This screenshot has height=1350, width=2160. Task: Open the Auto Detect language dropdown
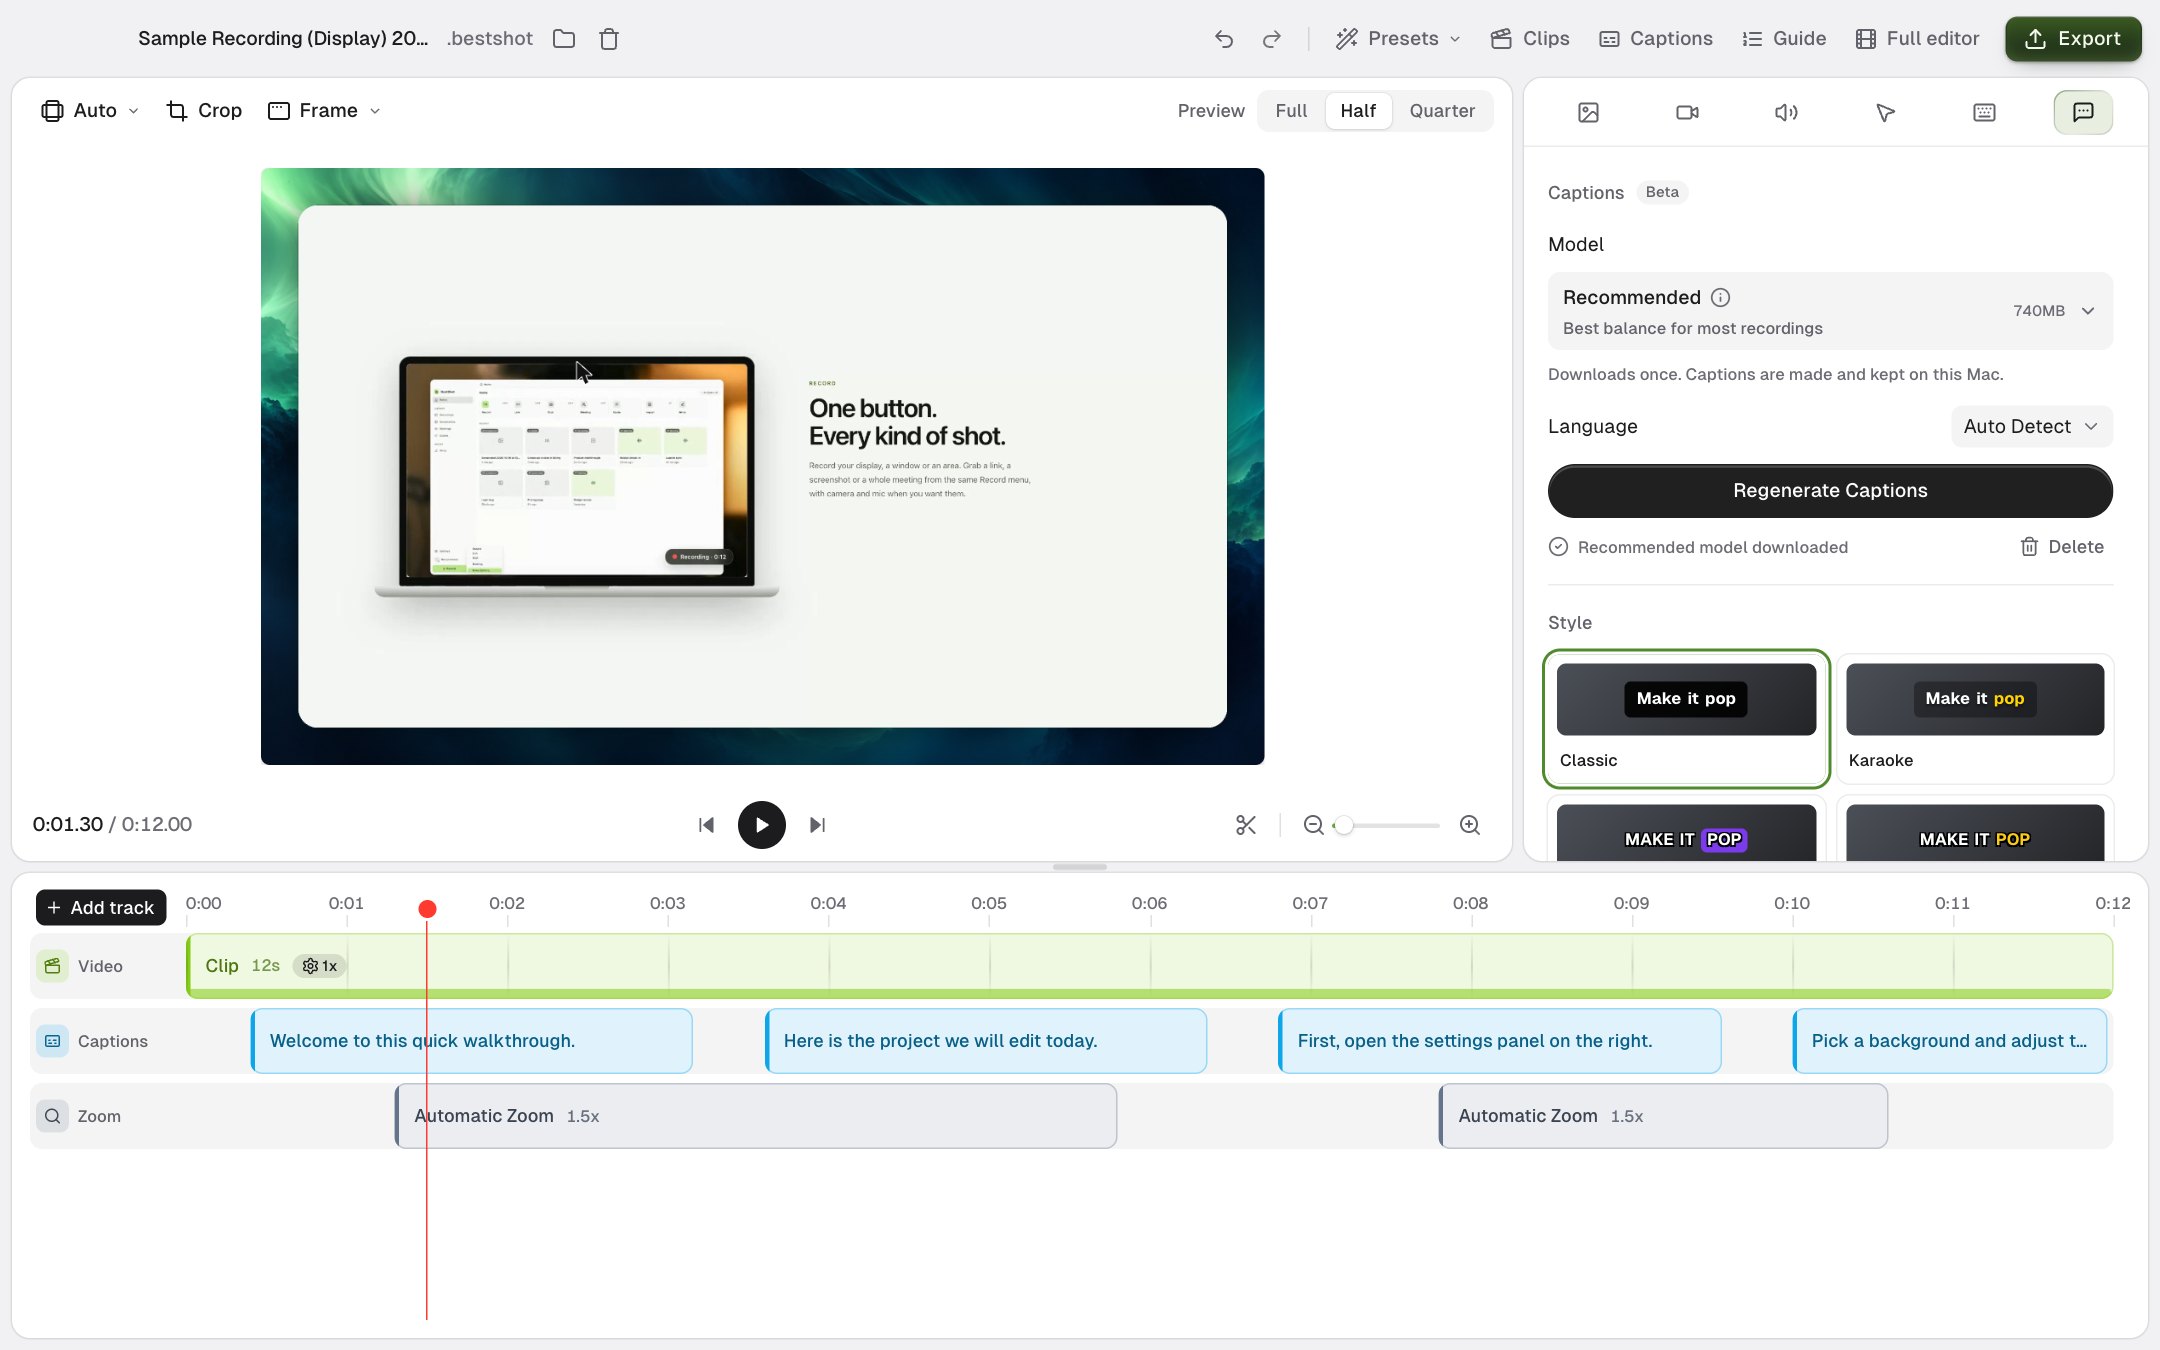coord(2031,427)
